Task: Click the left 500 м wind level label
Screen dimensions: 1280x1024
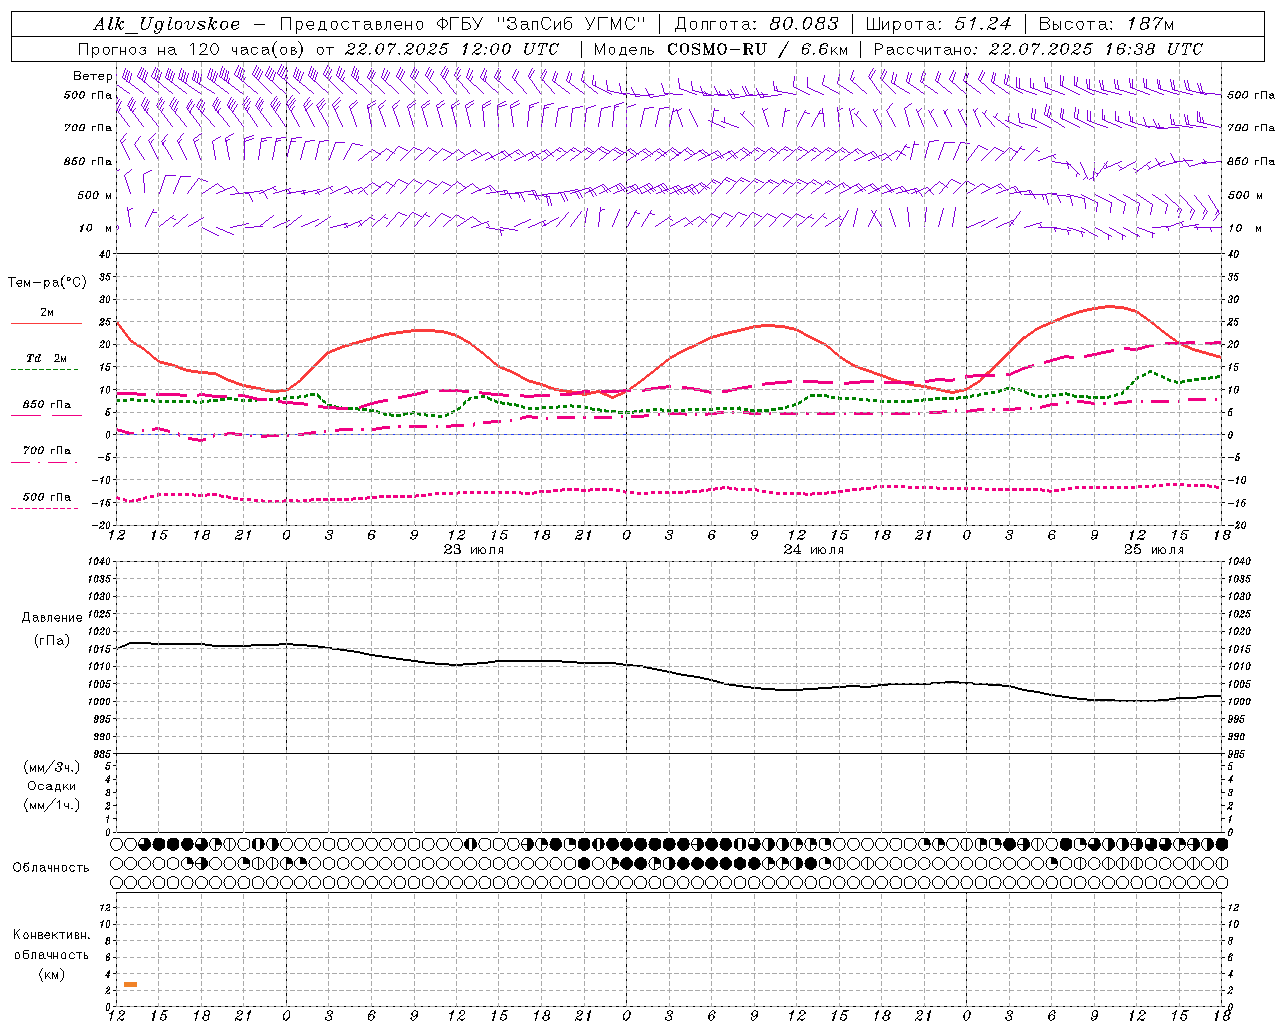Action: [95, 195]
